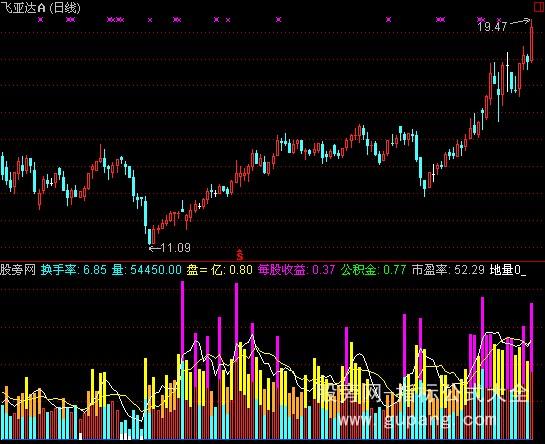Viewport: 545px width, 444px height.
Task: Click the 公积金: 0.77 value
Action: (373, 270)
